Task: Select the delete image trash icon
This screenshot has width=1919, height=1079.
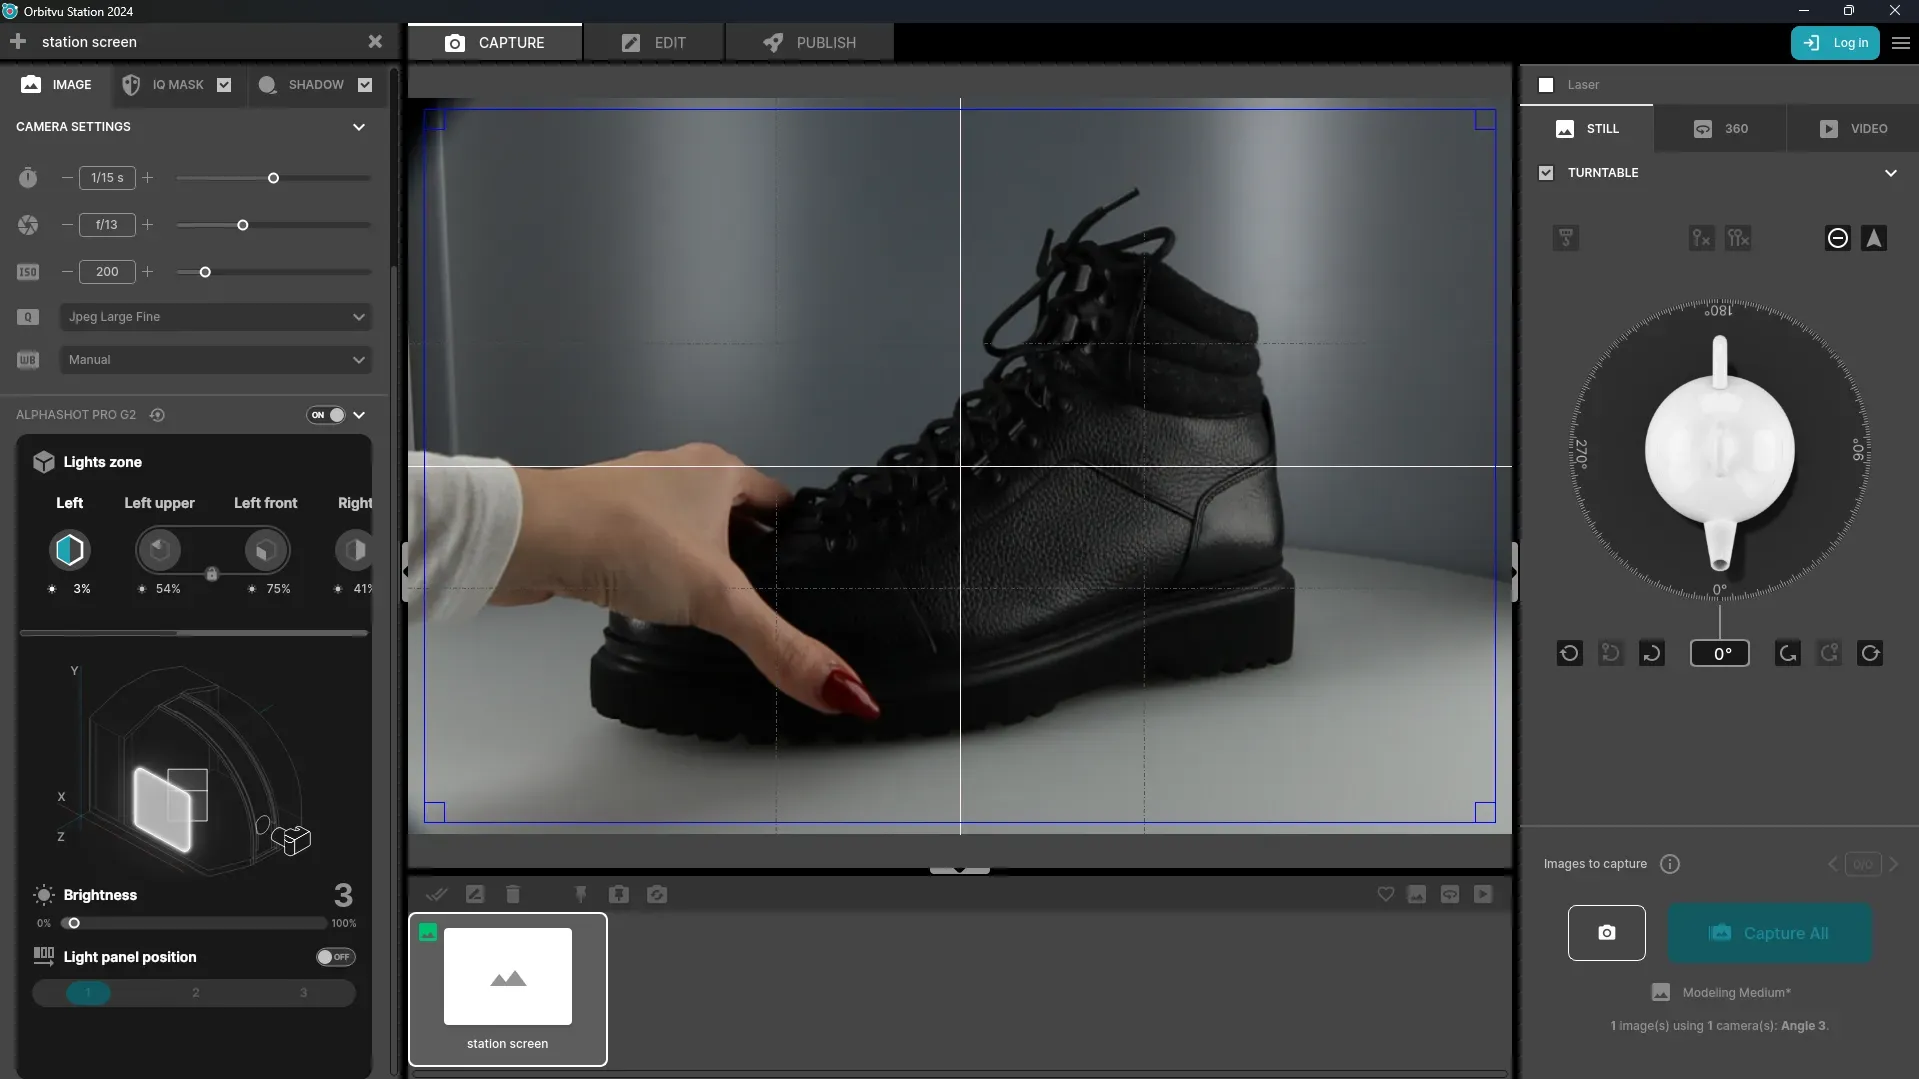Action: (x=513, y=894)
